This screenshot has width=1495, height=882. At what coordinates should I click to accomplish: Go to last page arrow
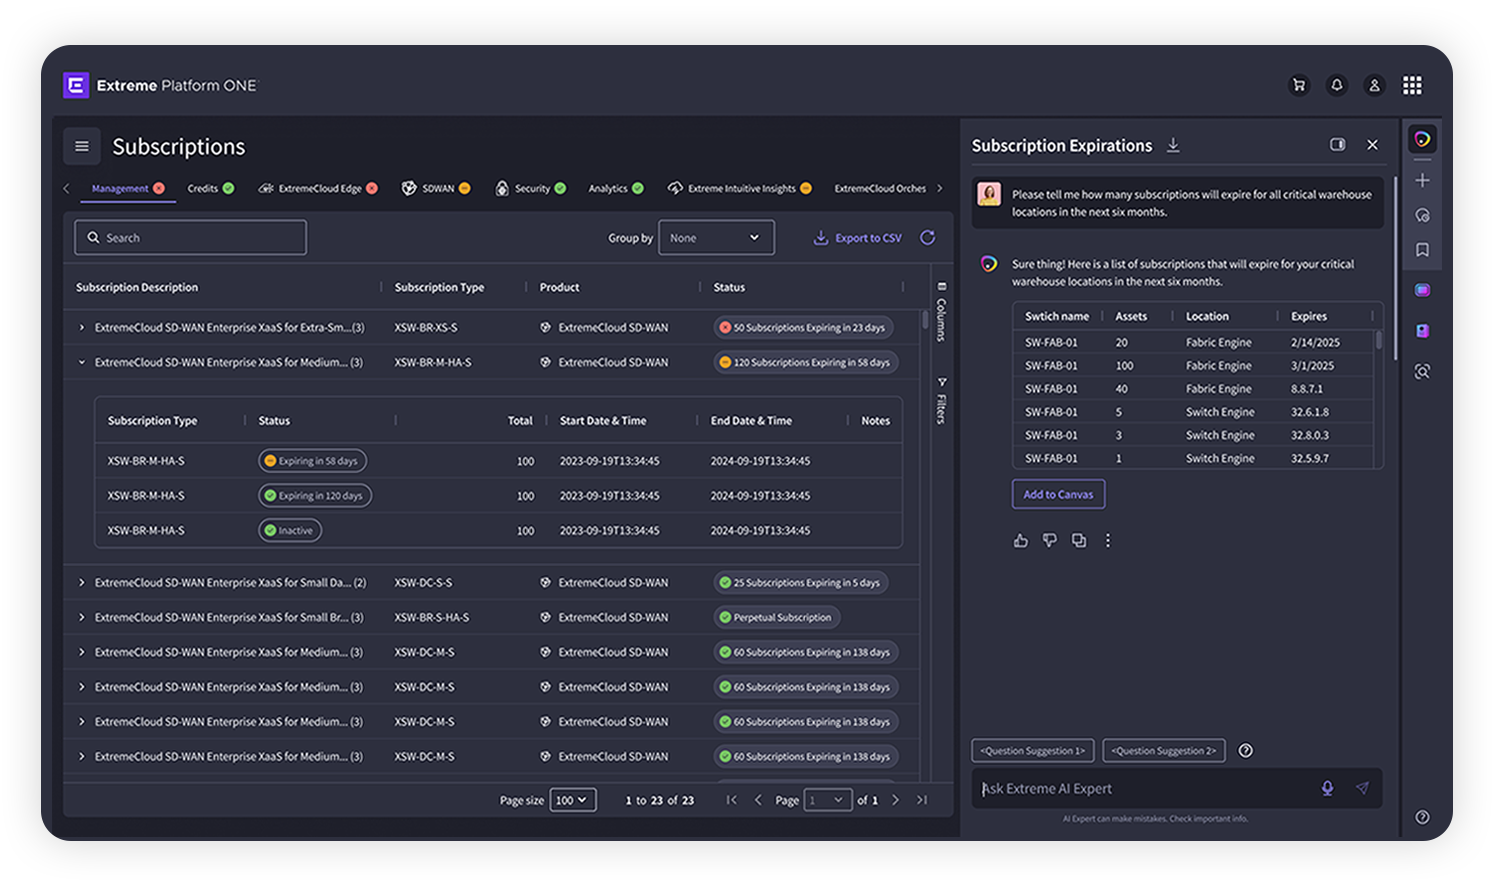922,800
